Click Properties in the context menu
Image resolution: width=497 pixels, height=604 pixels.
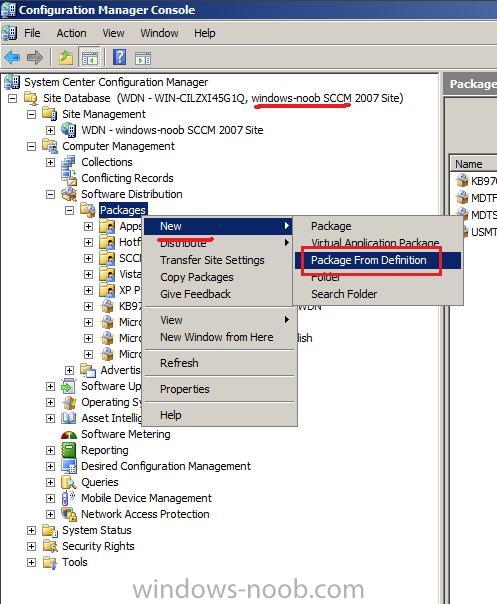[185, 389]
